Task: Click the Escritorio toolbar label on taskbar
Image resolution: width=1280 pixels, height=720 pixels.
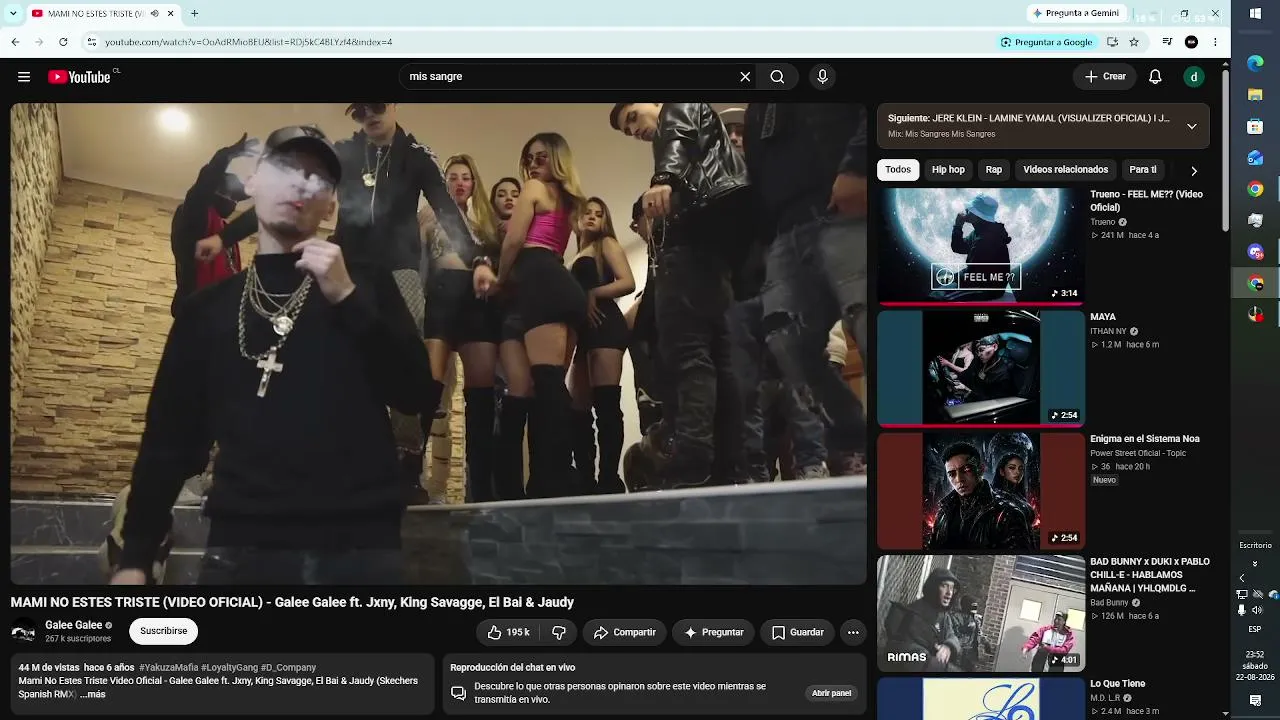Action: (x=1255, y=546)
